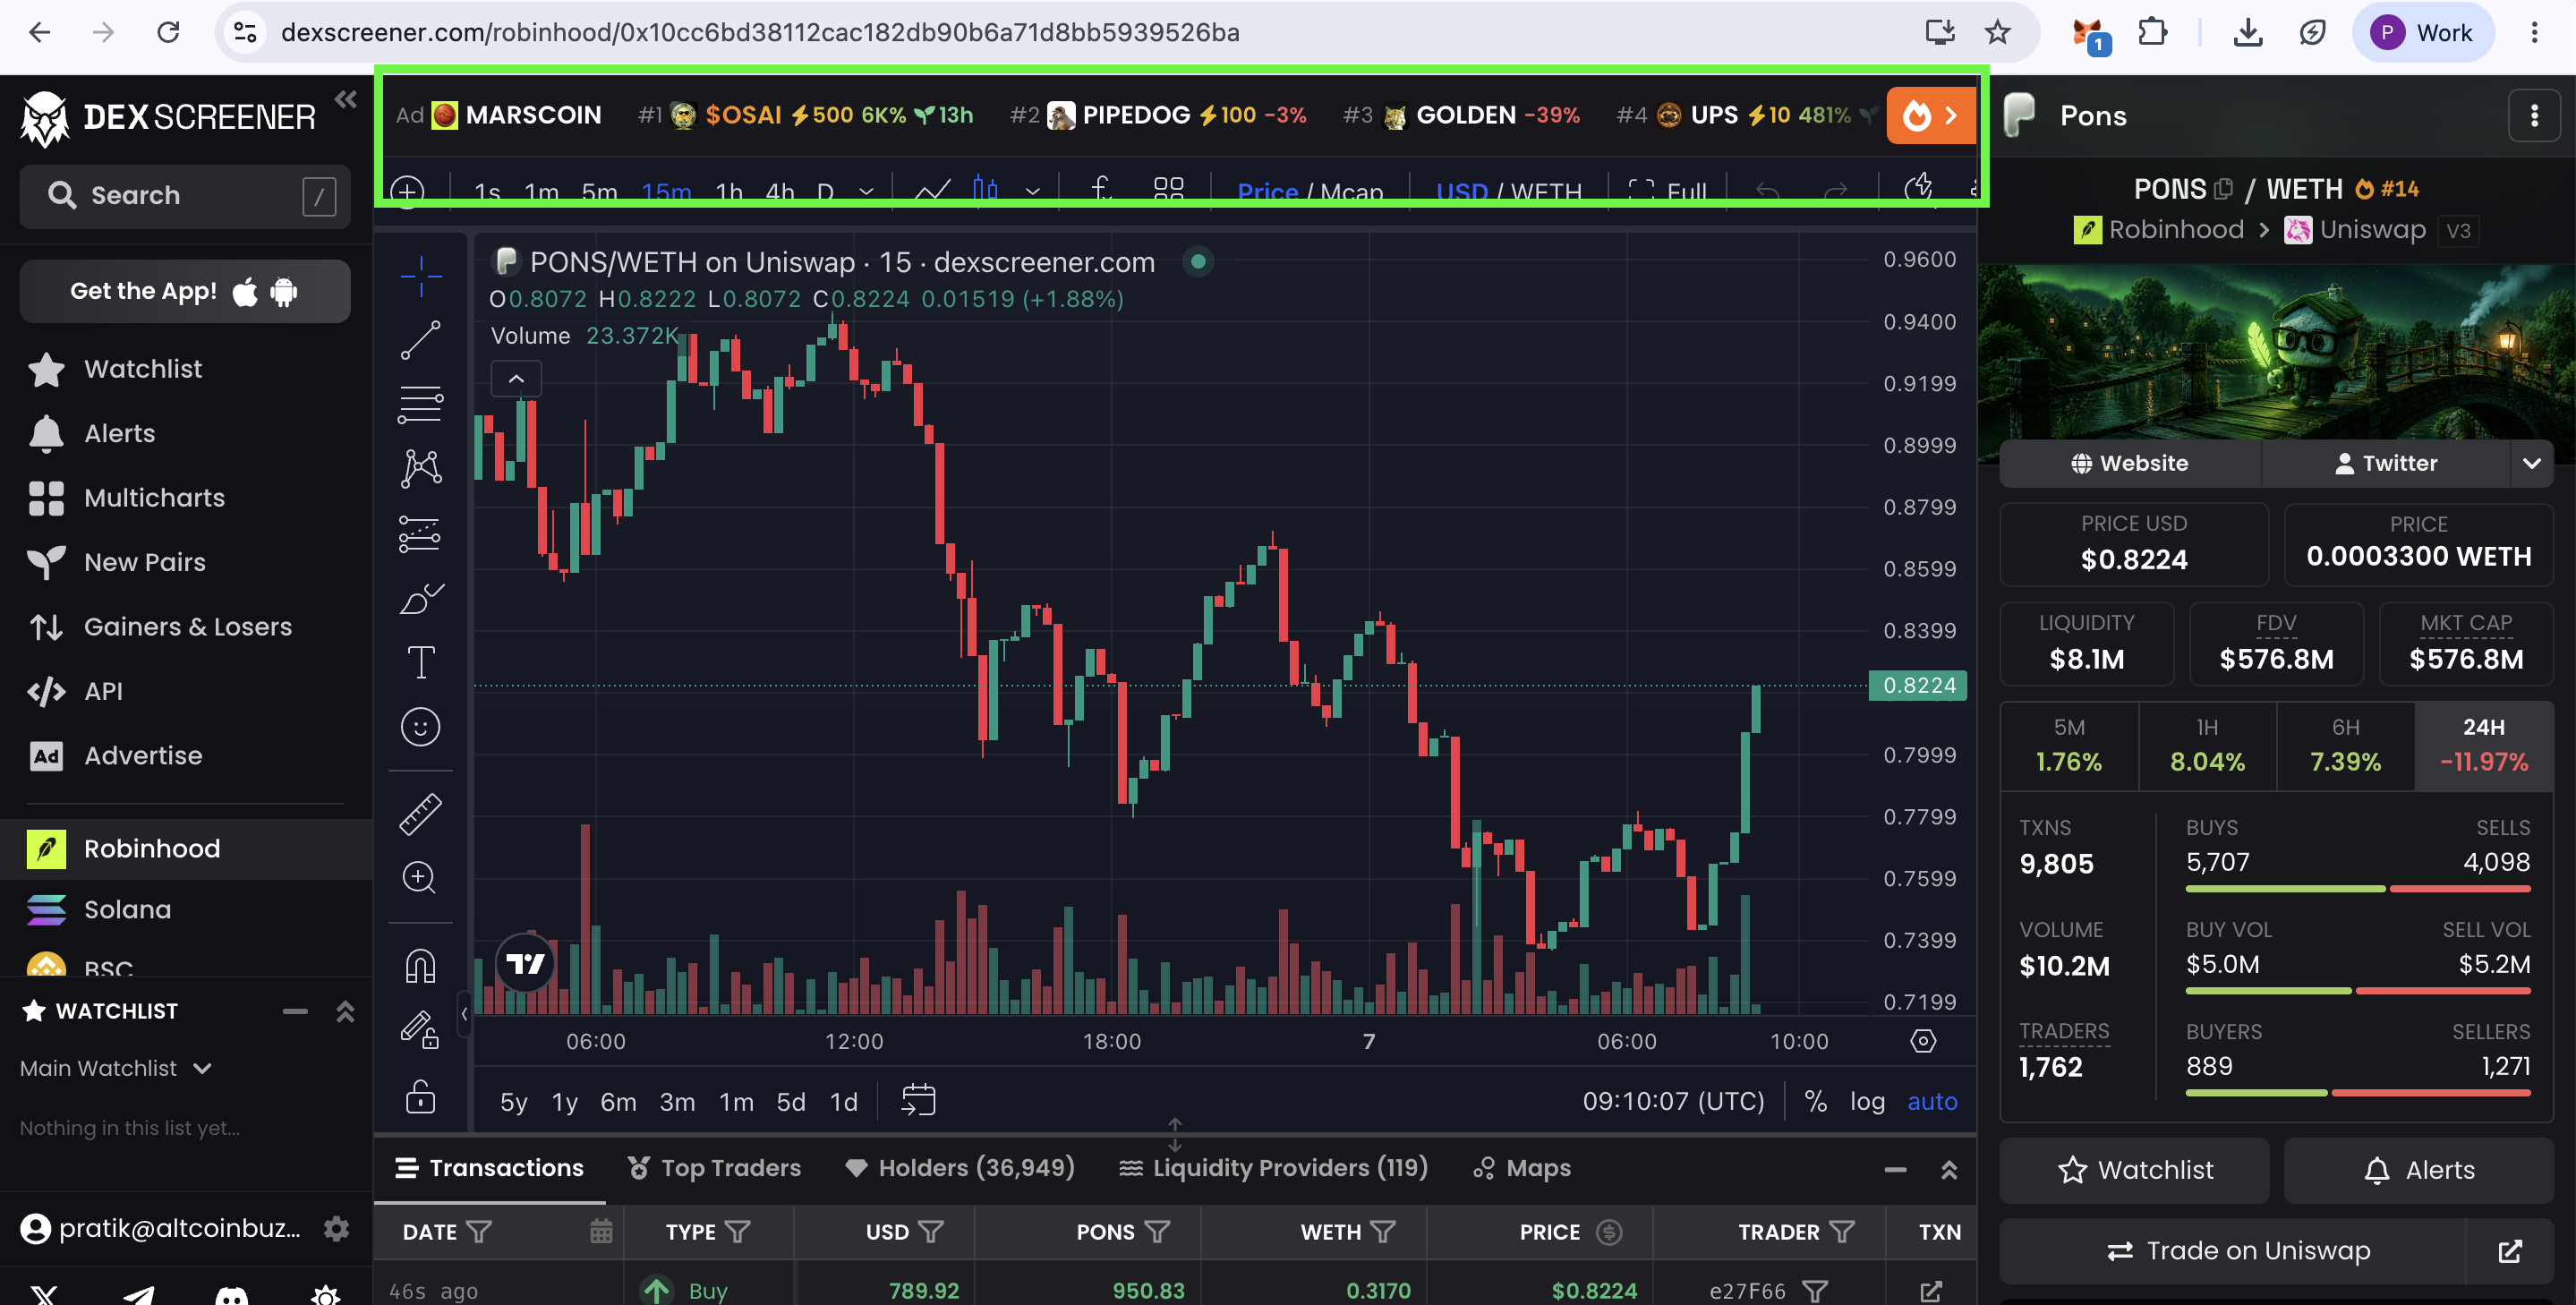
Task: Create price Alerts for PONS
Action: tap(2419, 1170)
